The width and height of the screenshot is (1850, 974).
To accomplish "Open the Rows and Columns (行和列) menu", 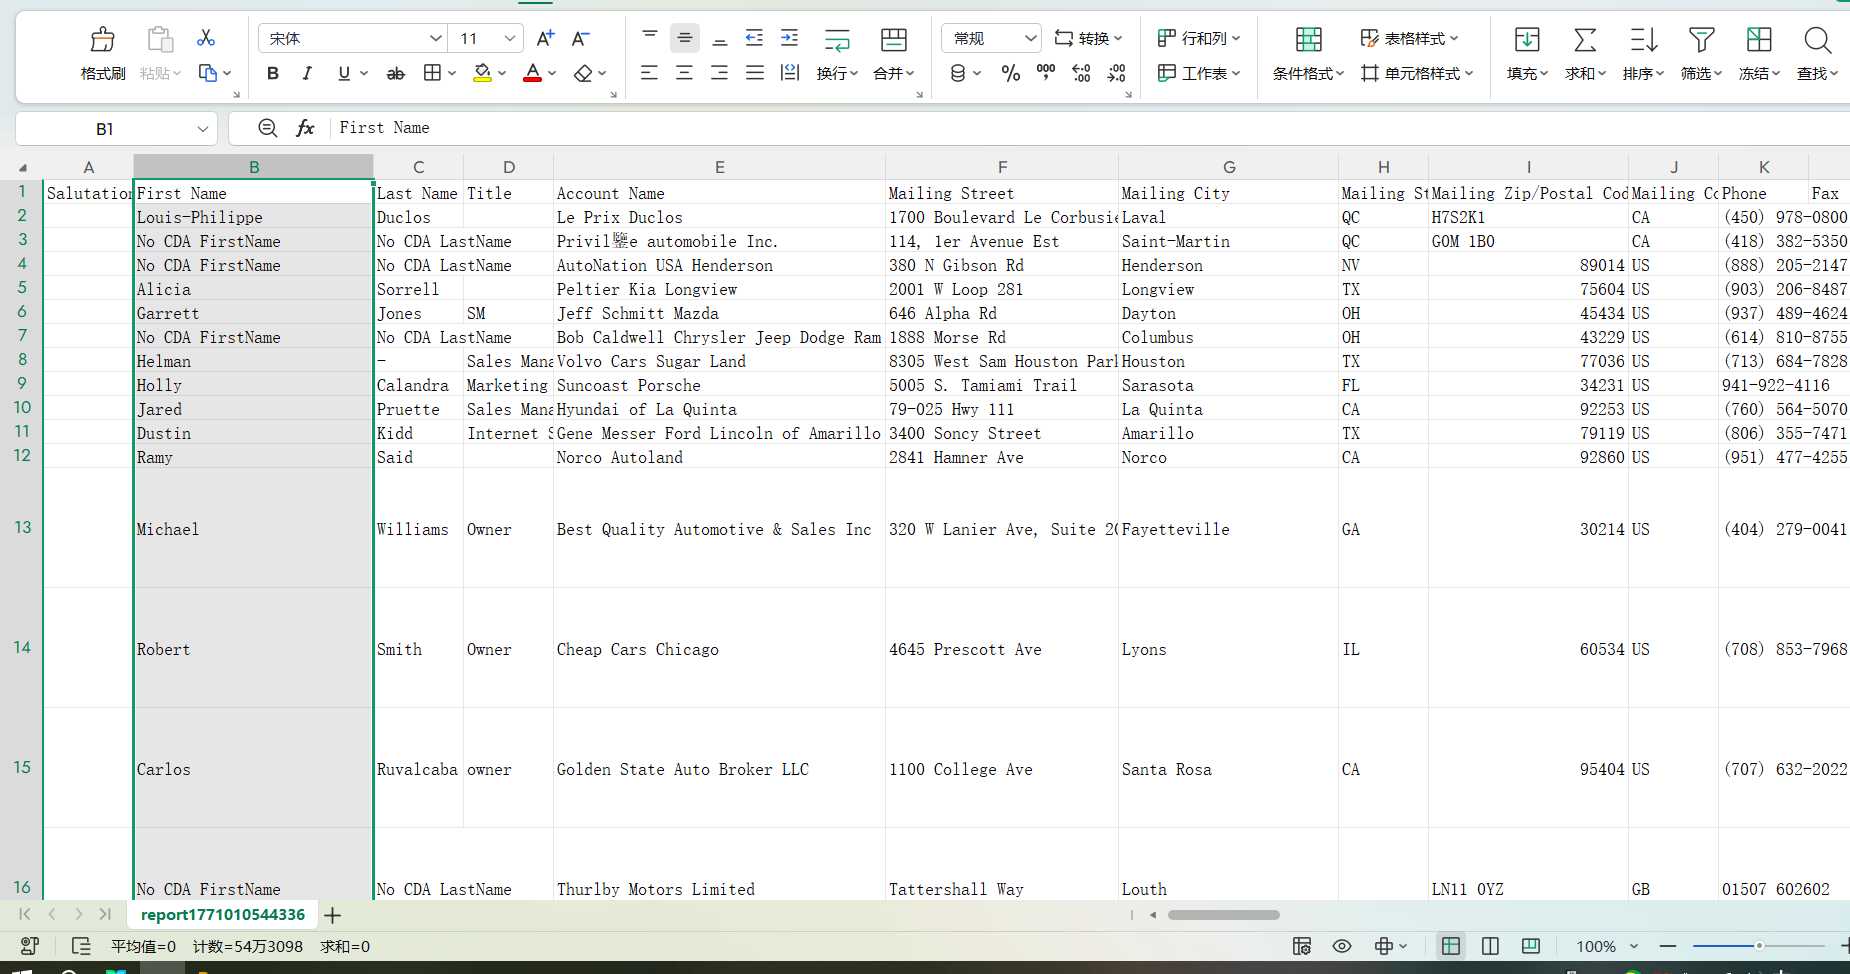I will [x=1198, y=38].
